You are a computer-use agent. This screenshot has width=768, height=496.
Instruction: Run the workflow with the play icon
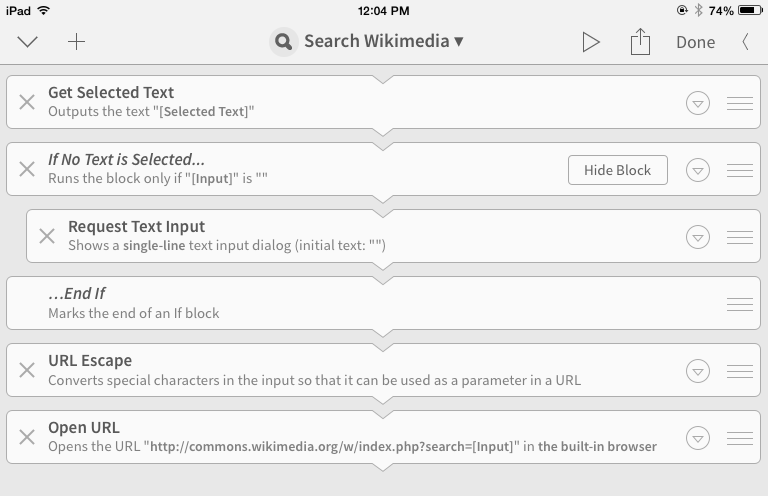point(591,42)
